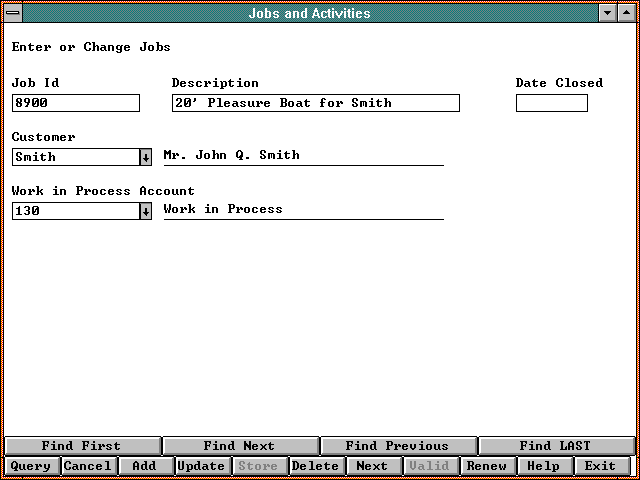Delete the current job
The width and height of the screenshot is (640, 480).
315,466
